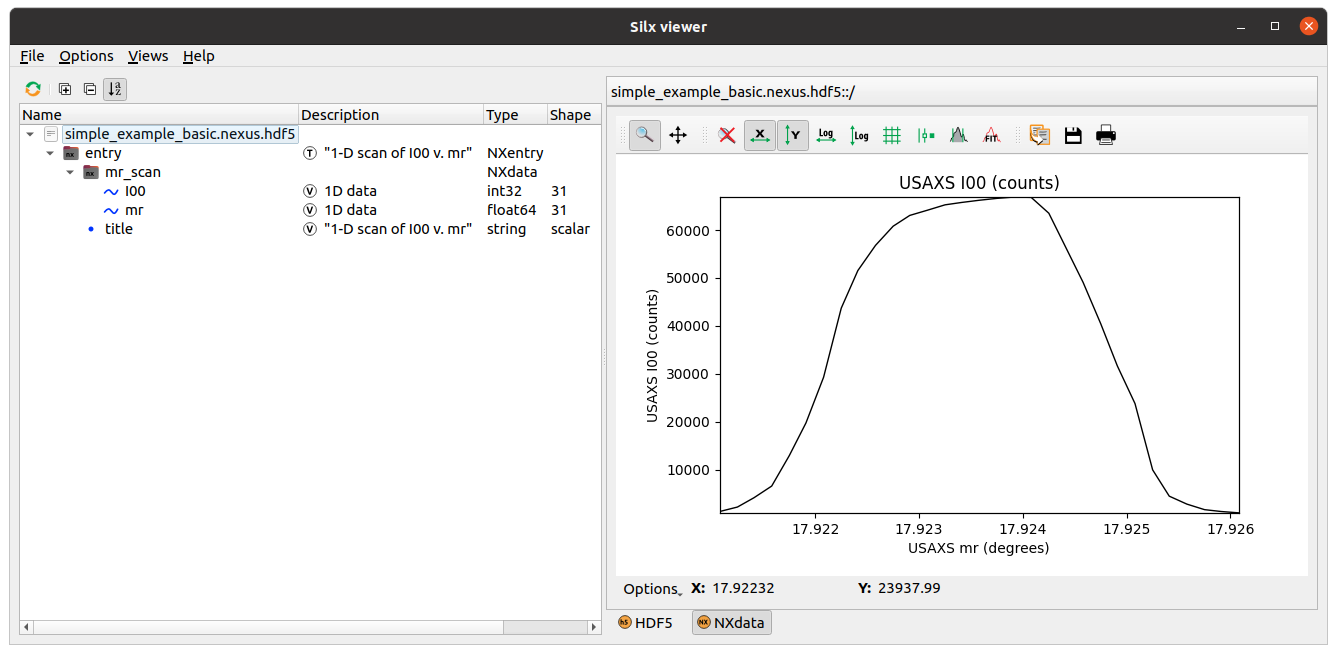1337x654 pixels.
Task: Select the pan plot tool
Action: (x=678, y=135)
